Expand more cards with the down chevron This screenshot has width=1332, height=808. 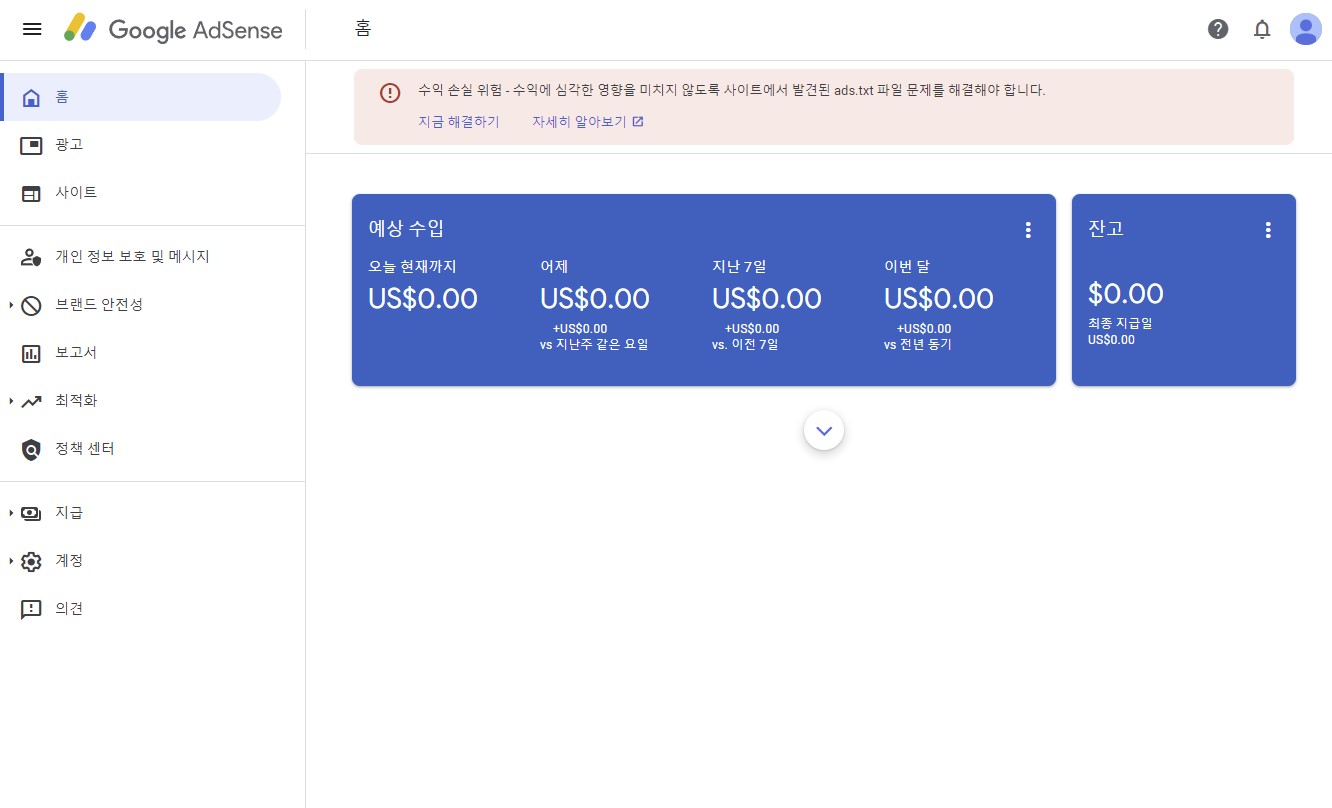(x=824, y=430)
